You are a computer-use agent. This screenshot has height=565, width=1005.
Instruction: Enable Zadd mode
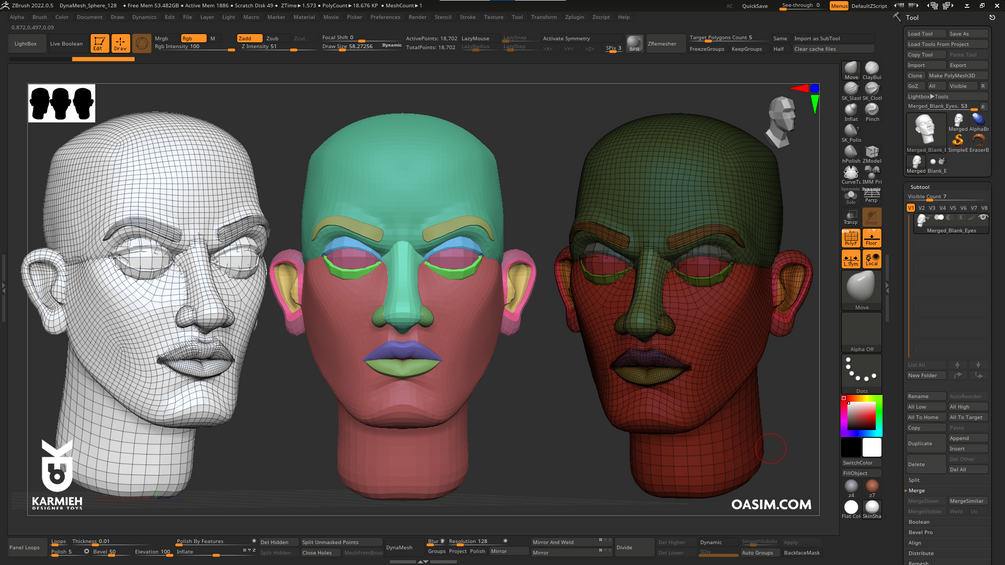pos(249,38)
